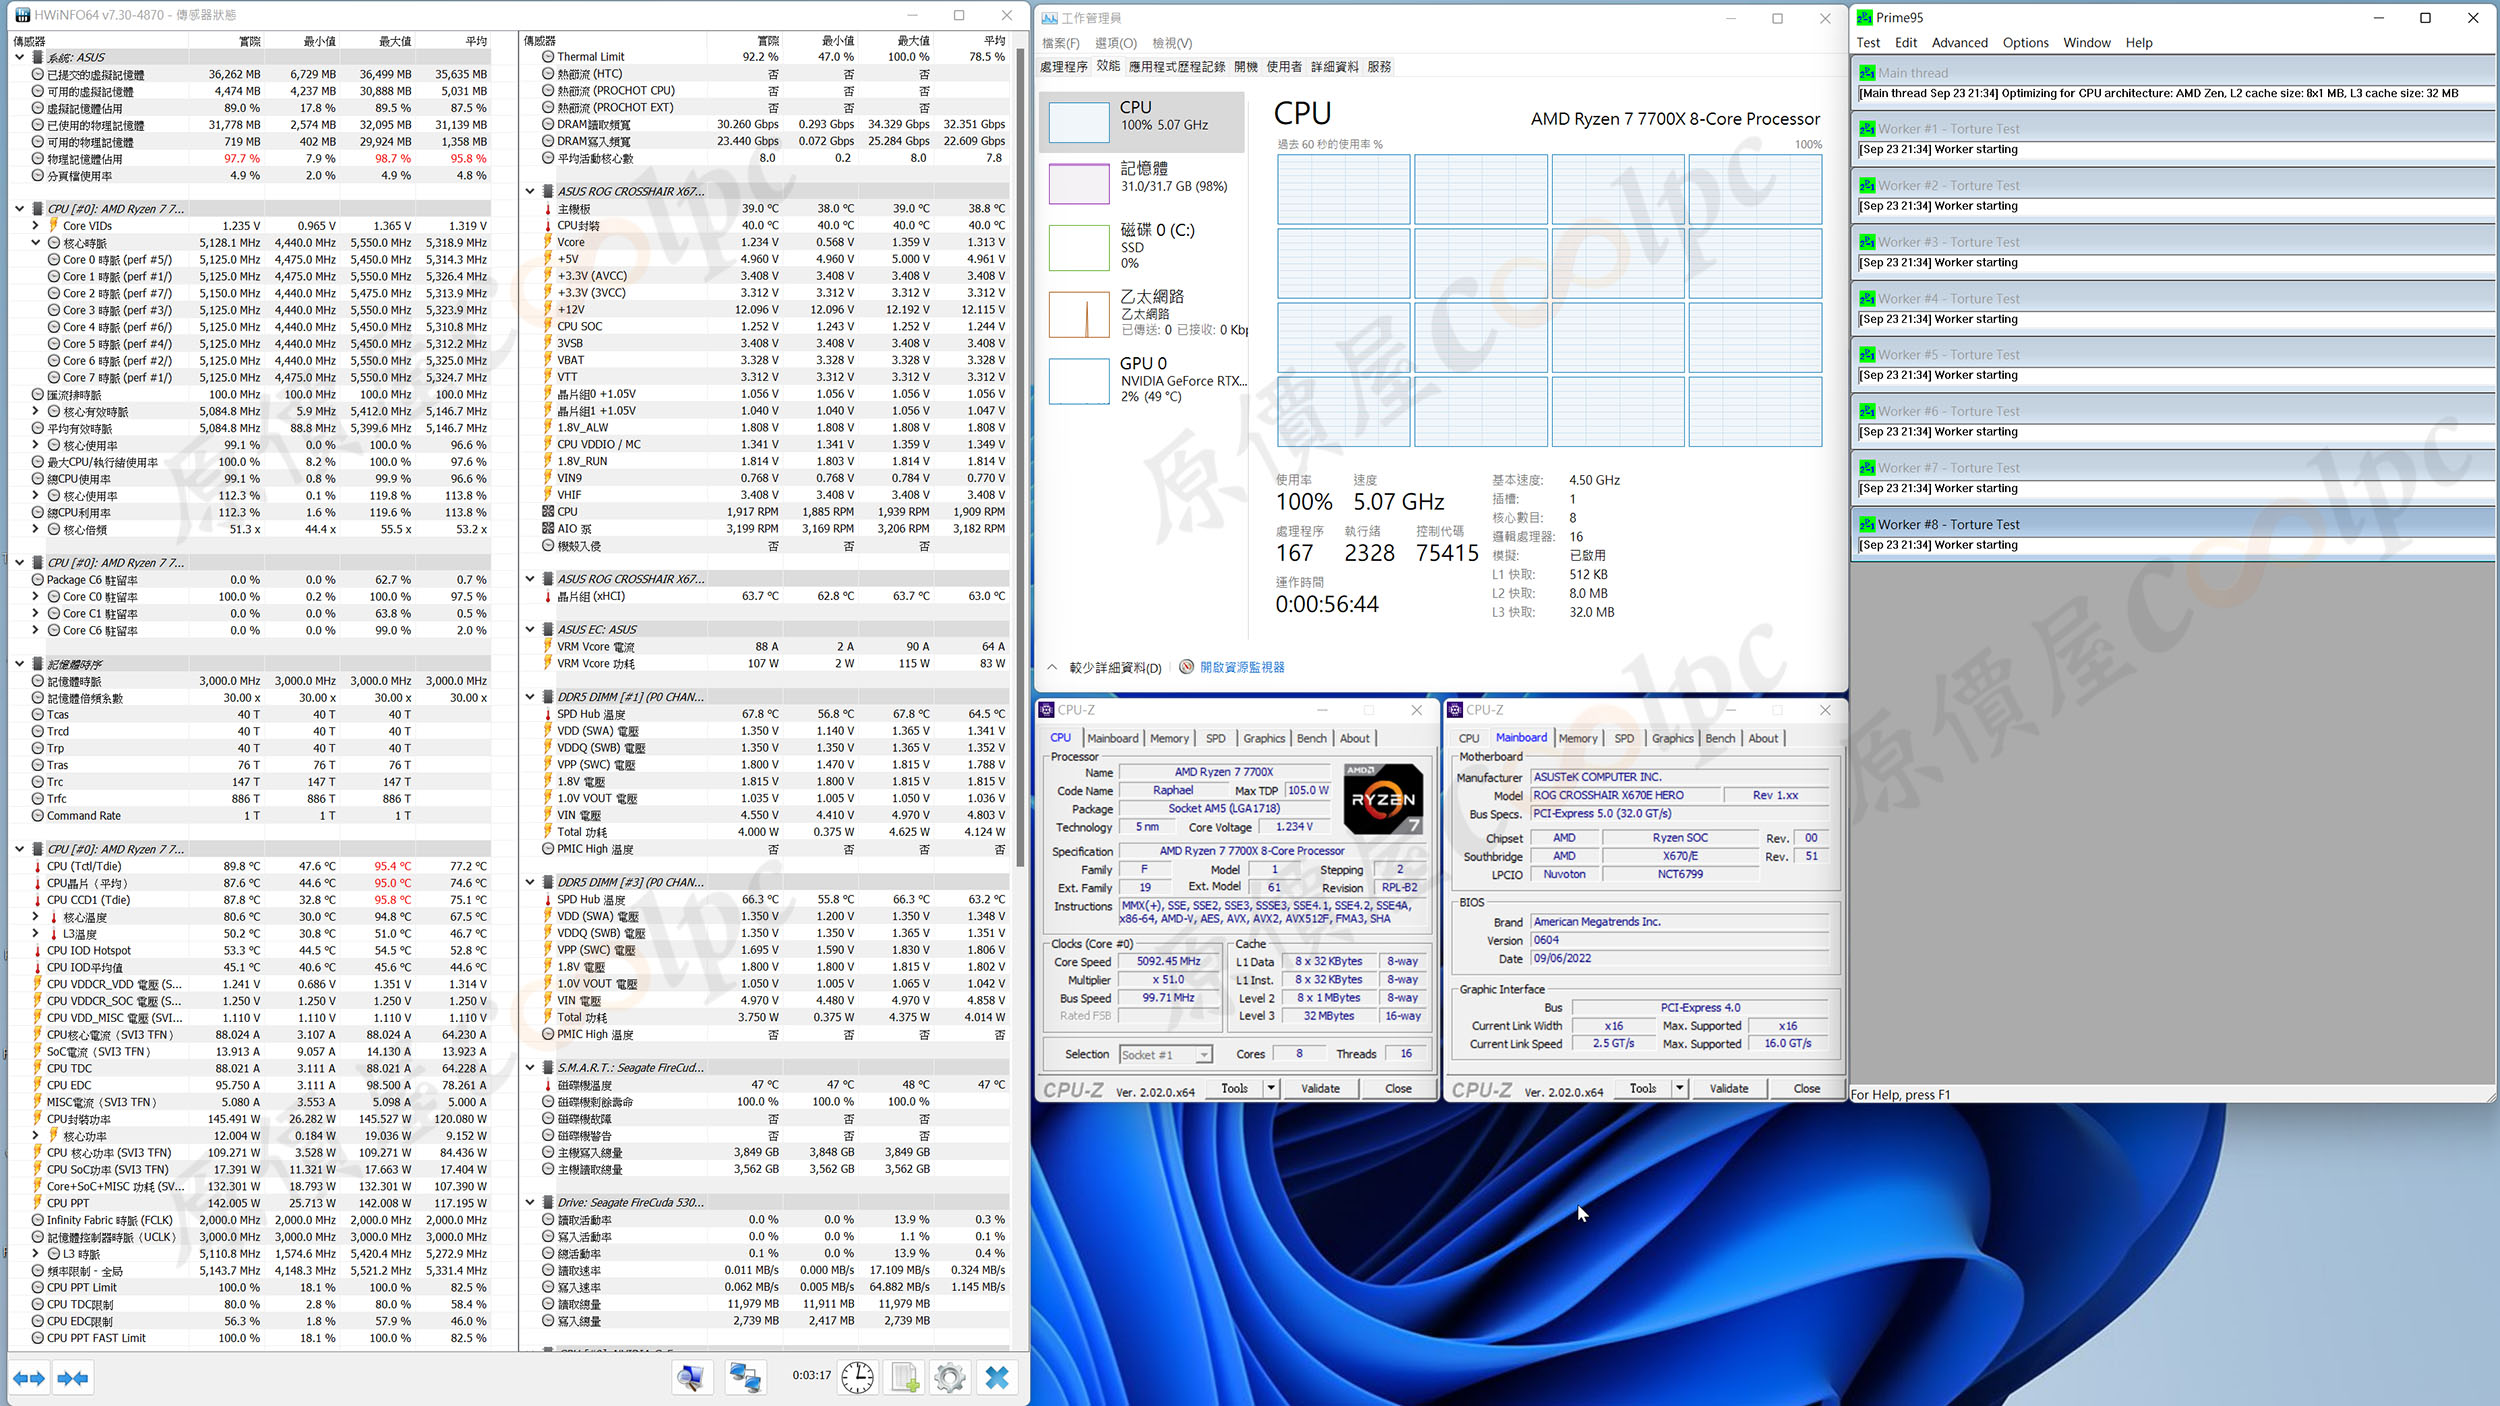Click the thermometer icon beside CPU (Tctl/Tdie)
The height and width of the screenshot is (1406, 2500).
pyautogui.click(x=38, y=867)
